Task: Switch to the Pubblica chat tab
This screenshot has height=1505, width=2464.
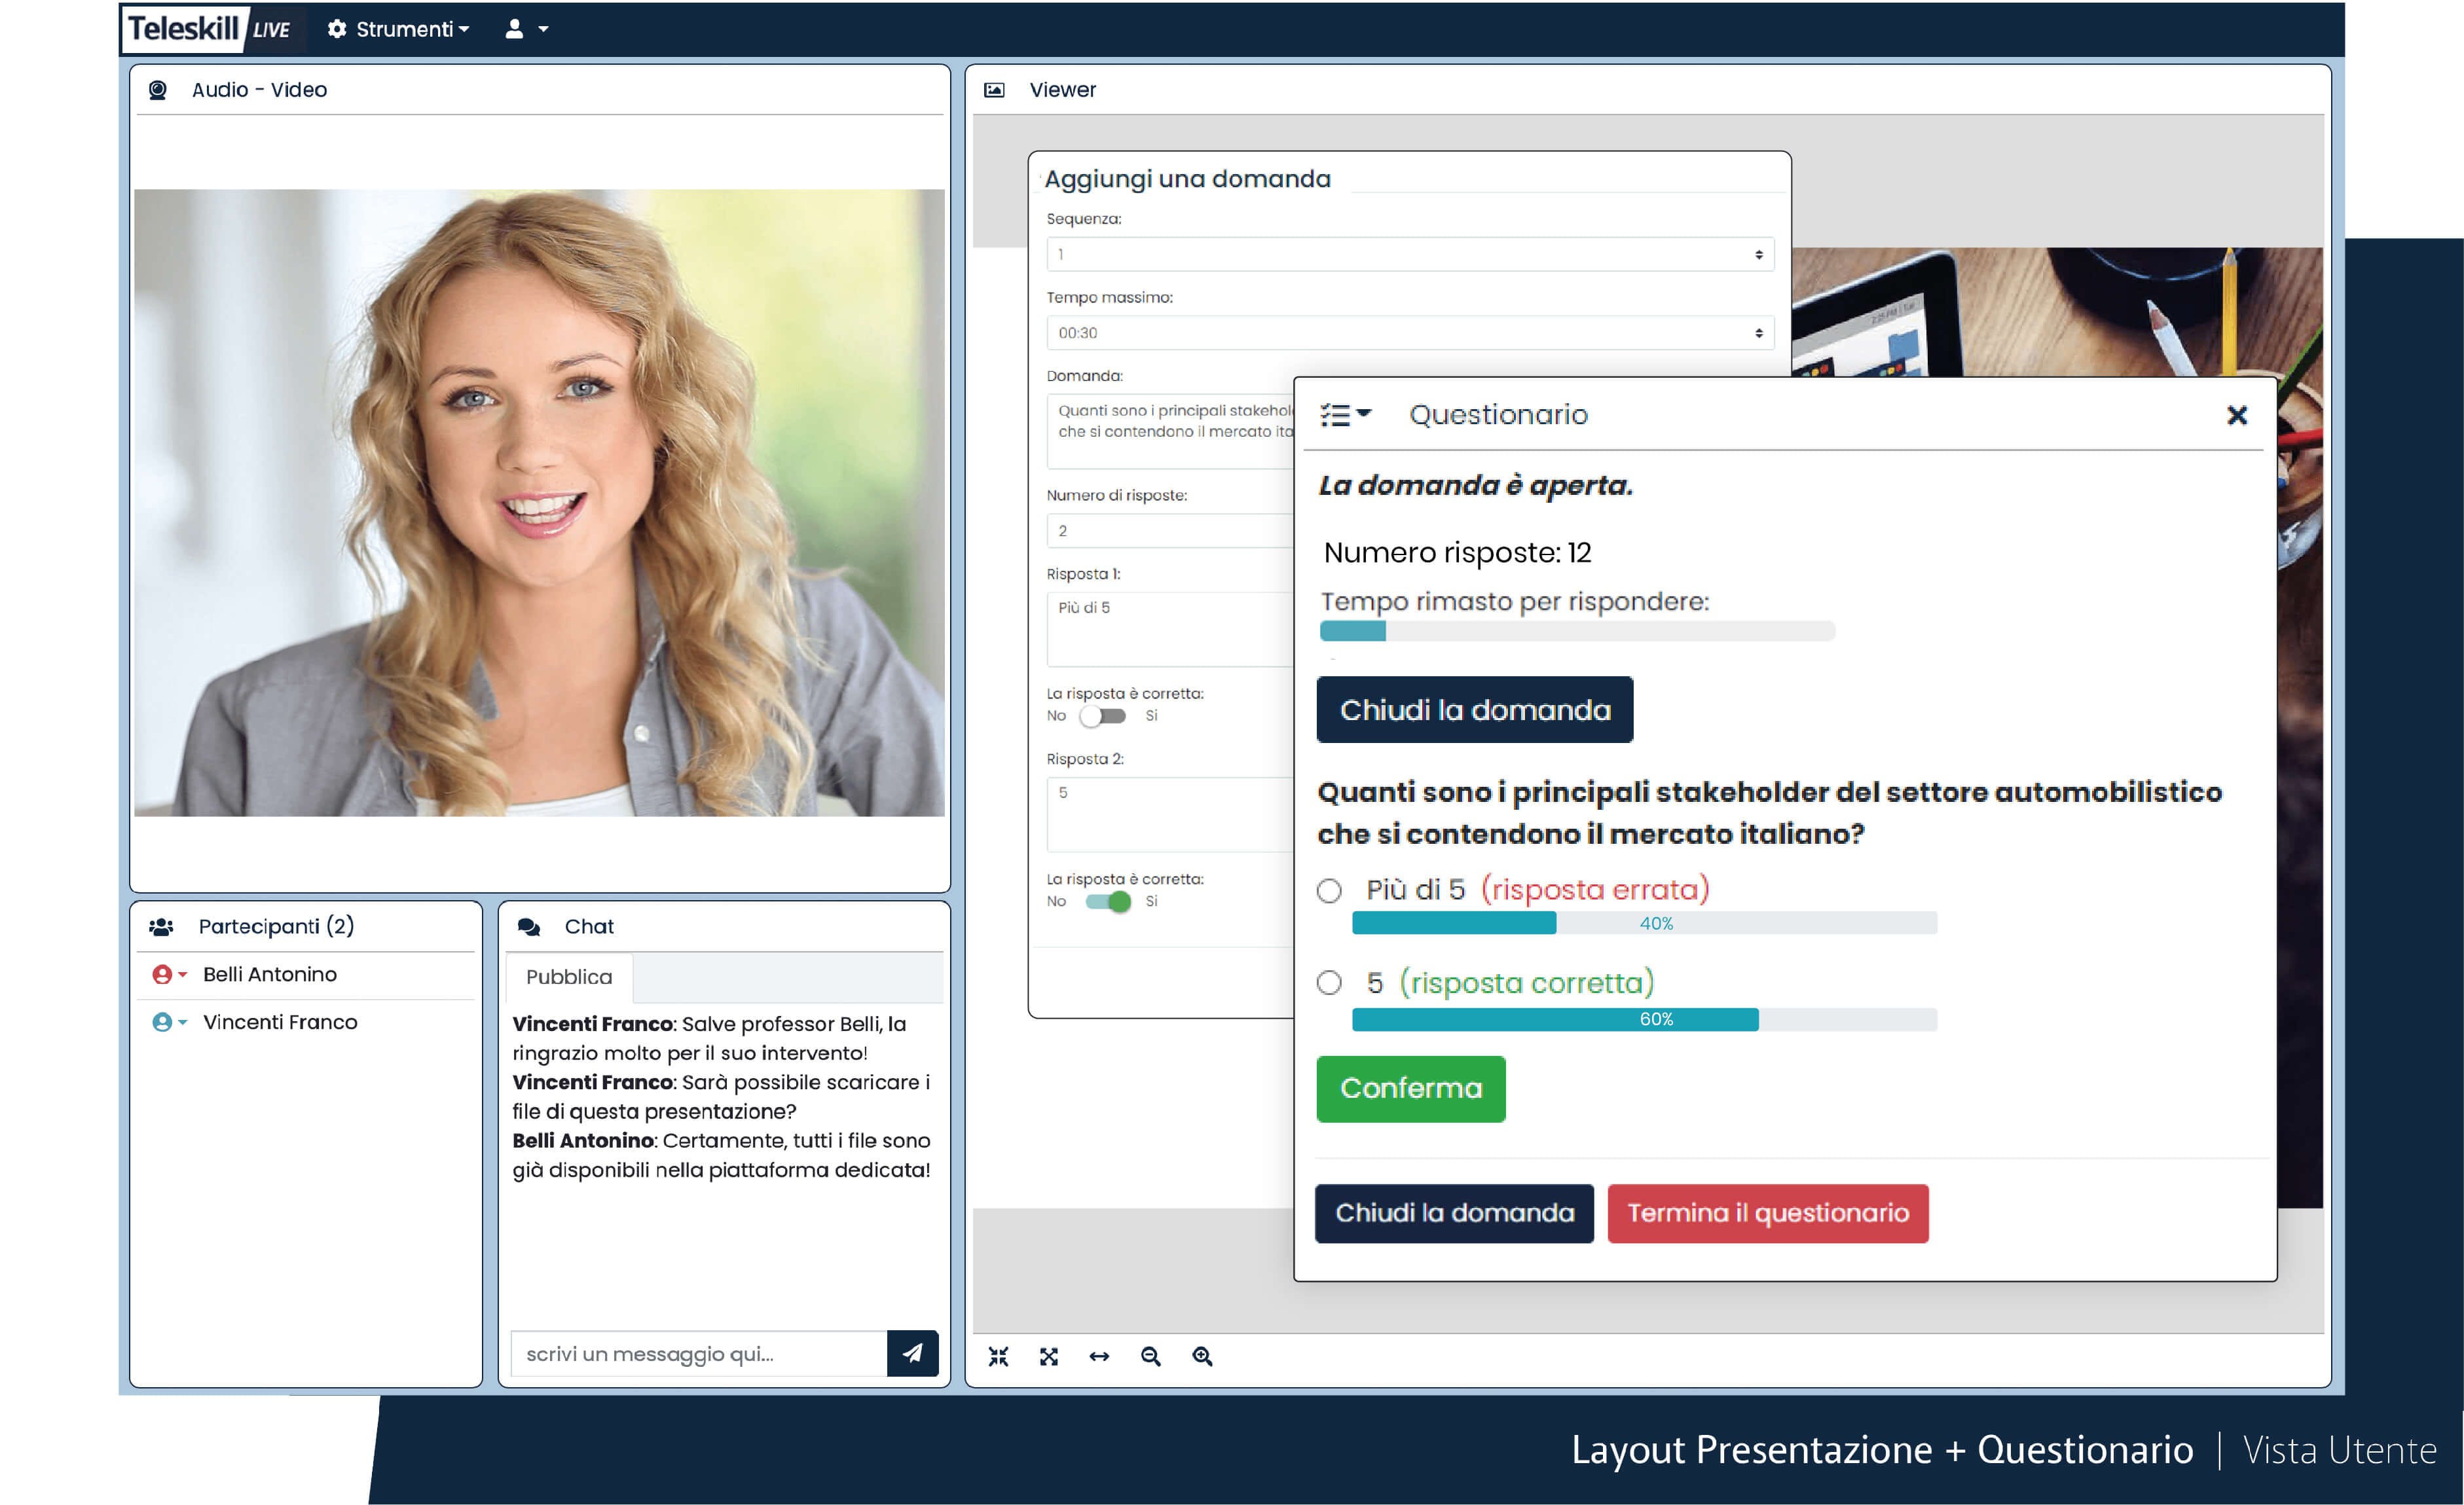Action: [x=569, y=977]
